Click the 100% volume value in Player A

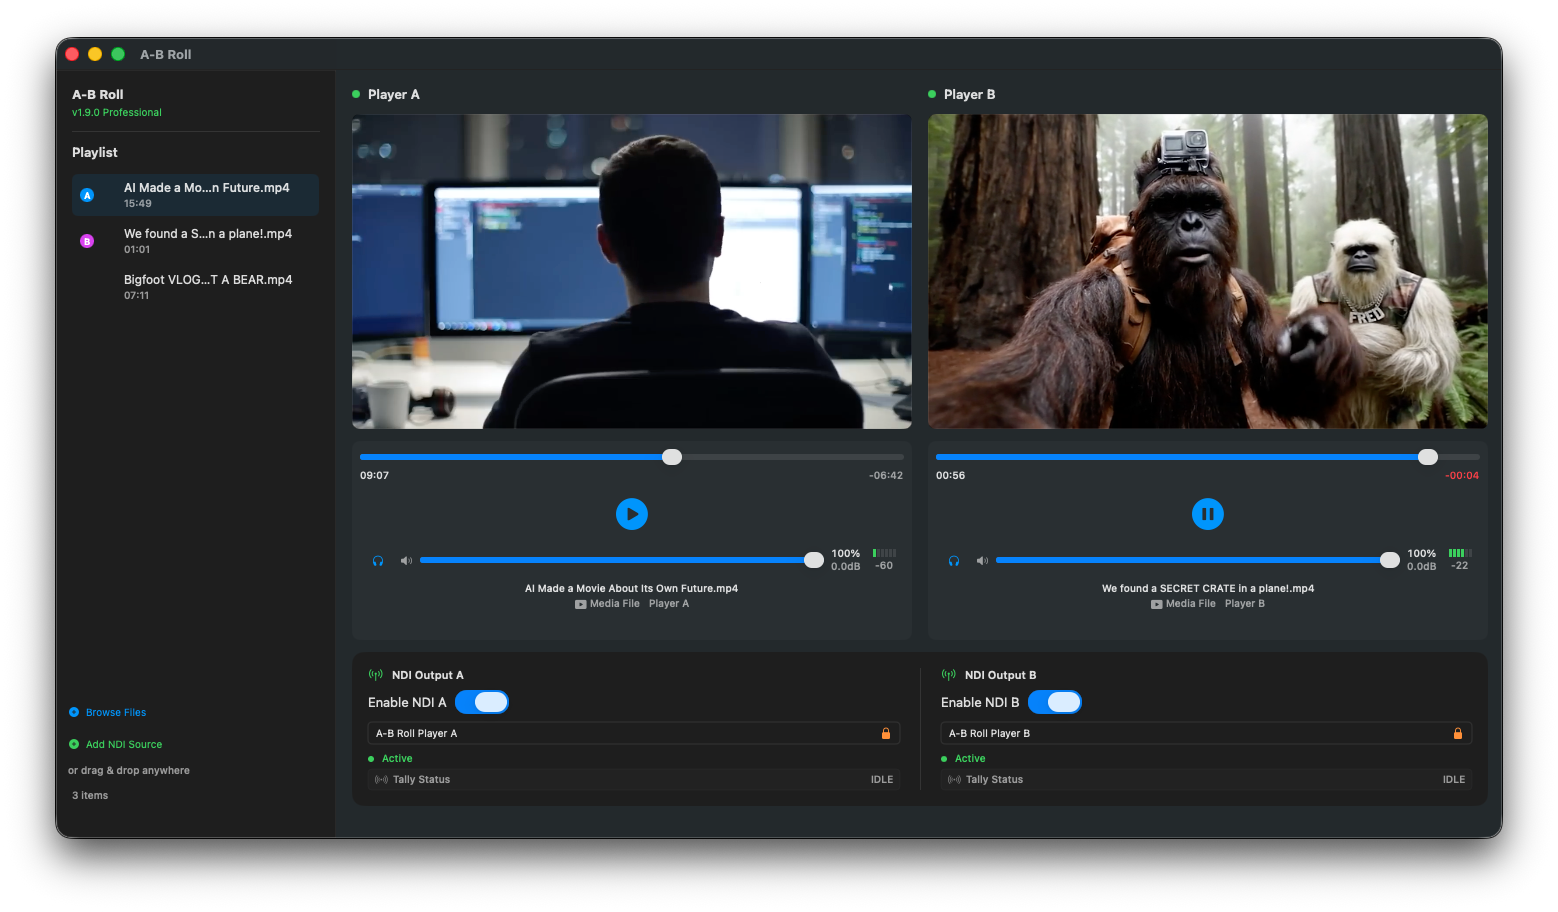tap(846, 553)
